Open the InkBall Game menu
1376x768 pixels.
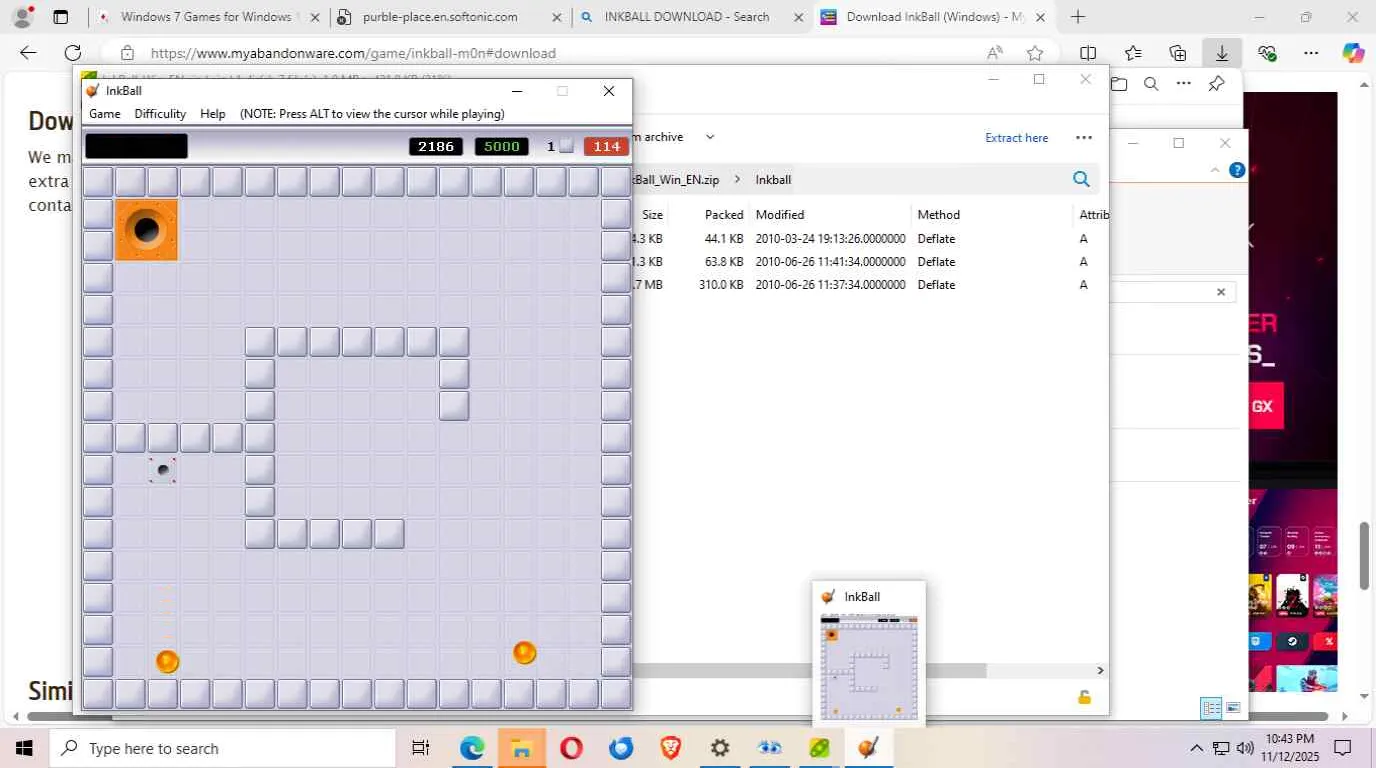coord(105,114)
